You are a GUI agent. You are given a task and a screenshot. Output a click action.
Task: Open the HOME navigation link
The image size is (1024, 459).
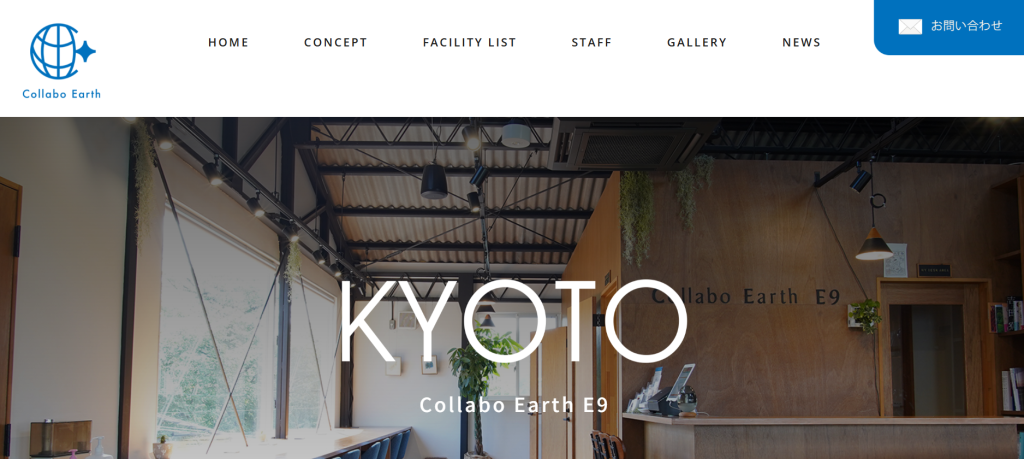coord(229,42)
